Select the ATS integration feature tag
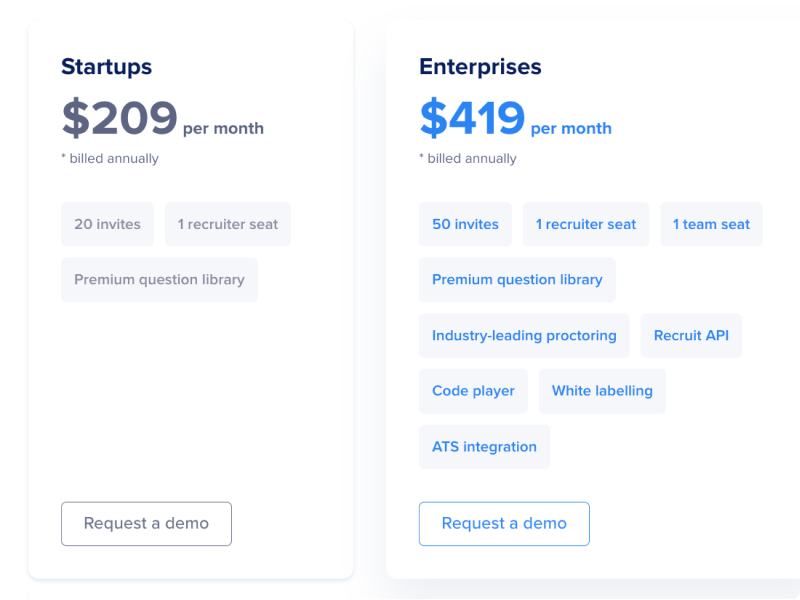 tap(484, 447)
